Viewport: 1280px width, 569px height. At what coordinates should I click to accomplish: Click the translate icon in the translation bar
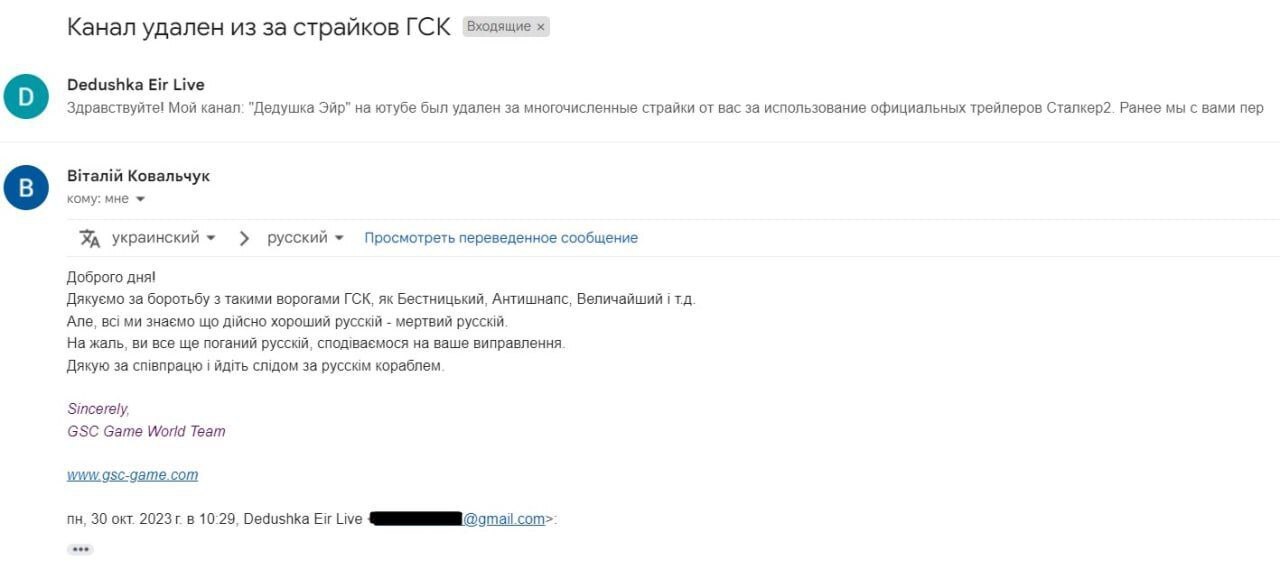point(90,238)
